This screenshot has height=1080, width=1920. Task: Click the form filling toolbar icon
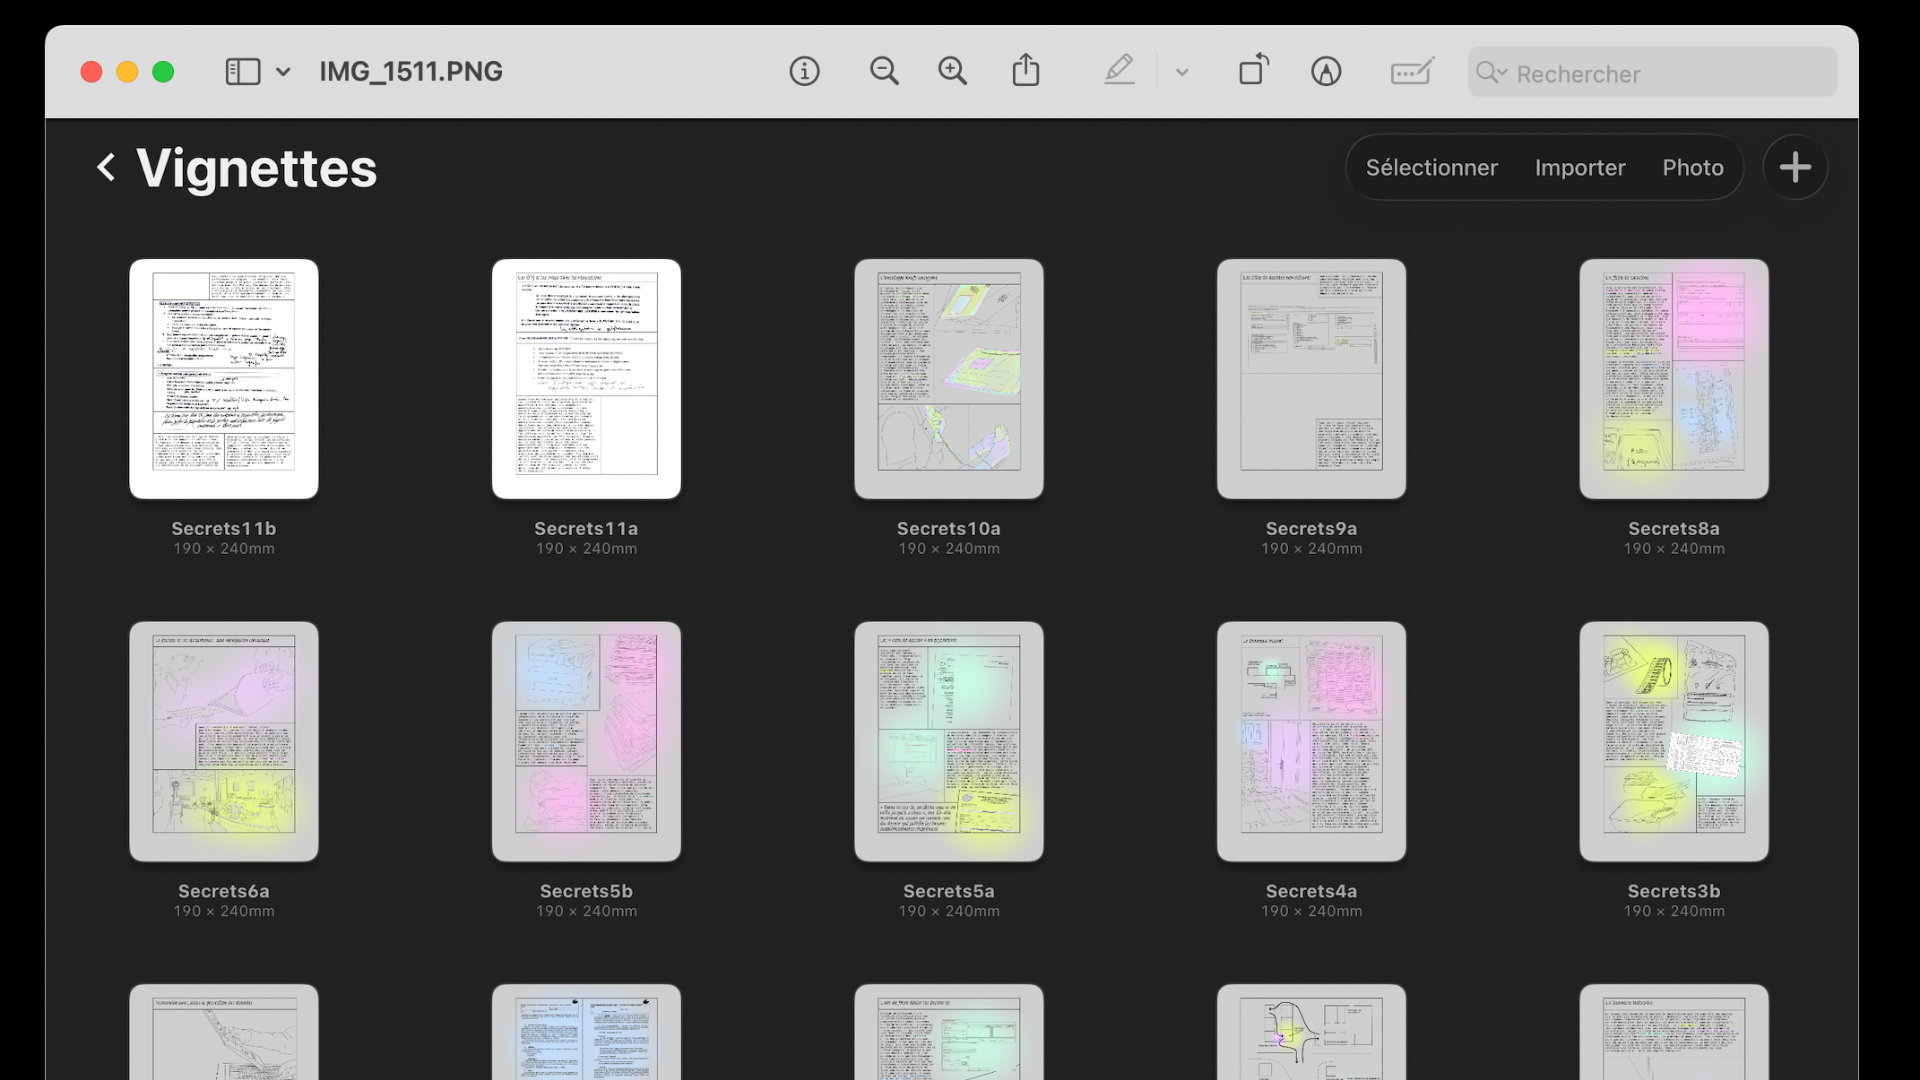click(1411, 71)
